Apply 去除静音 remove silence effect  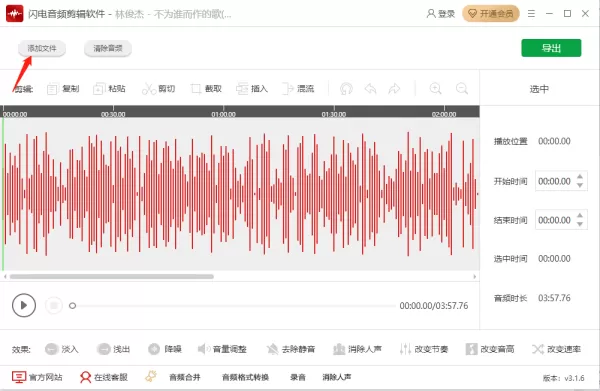coord(291,349)
